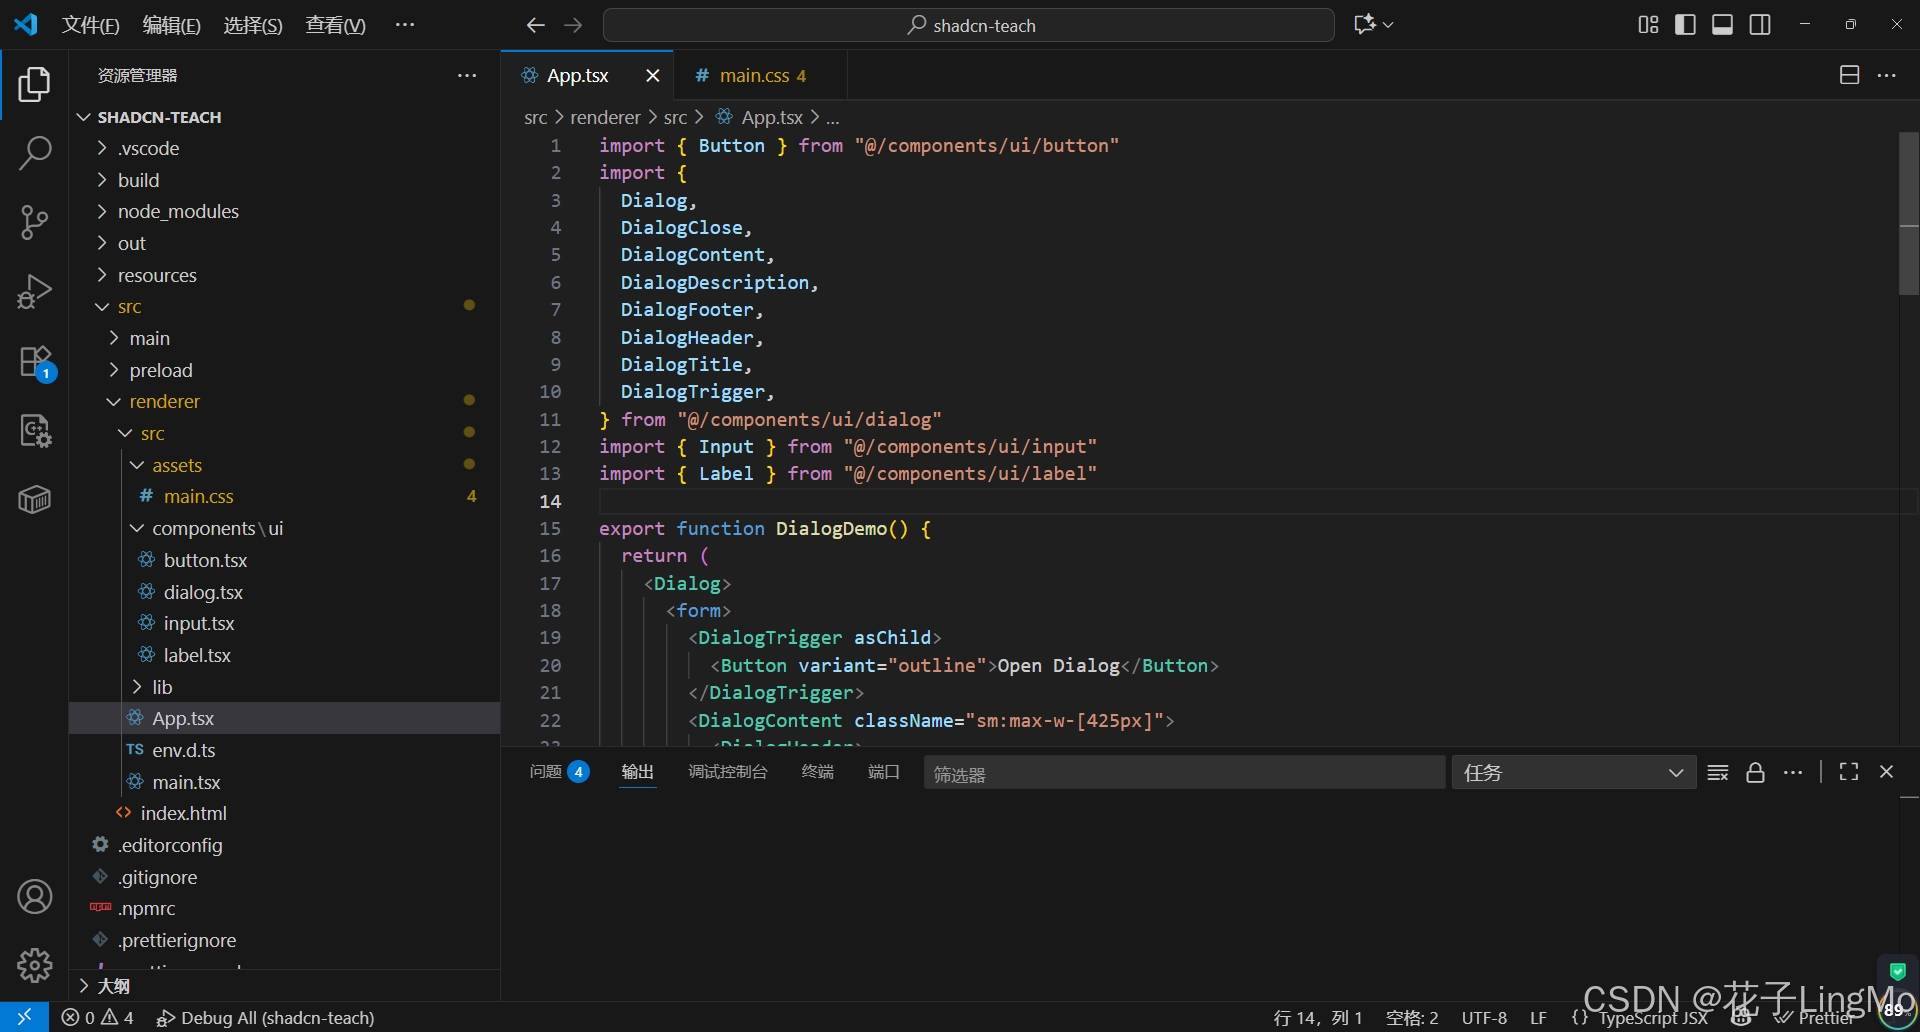Open the Search view in activity bar

(35, 153)
